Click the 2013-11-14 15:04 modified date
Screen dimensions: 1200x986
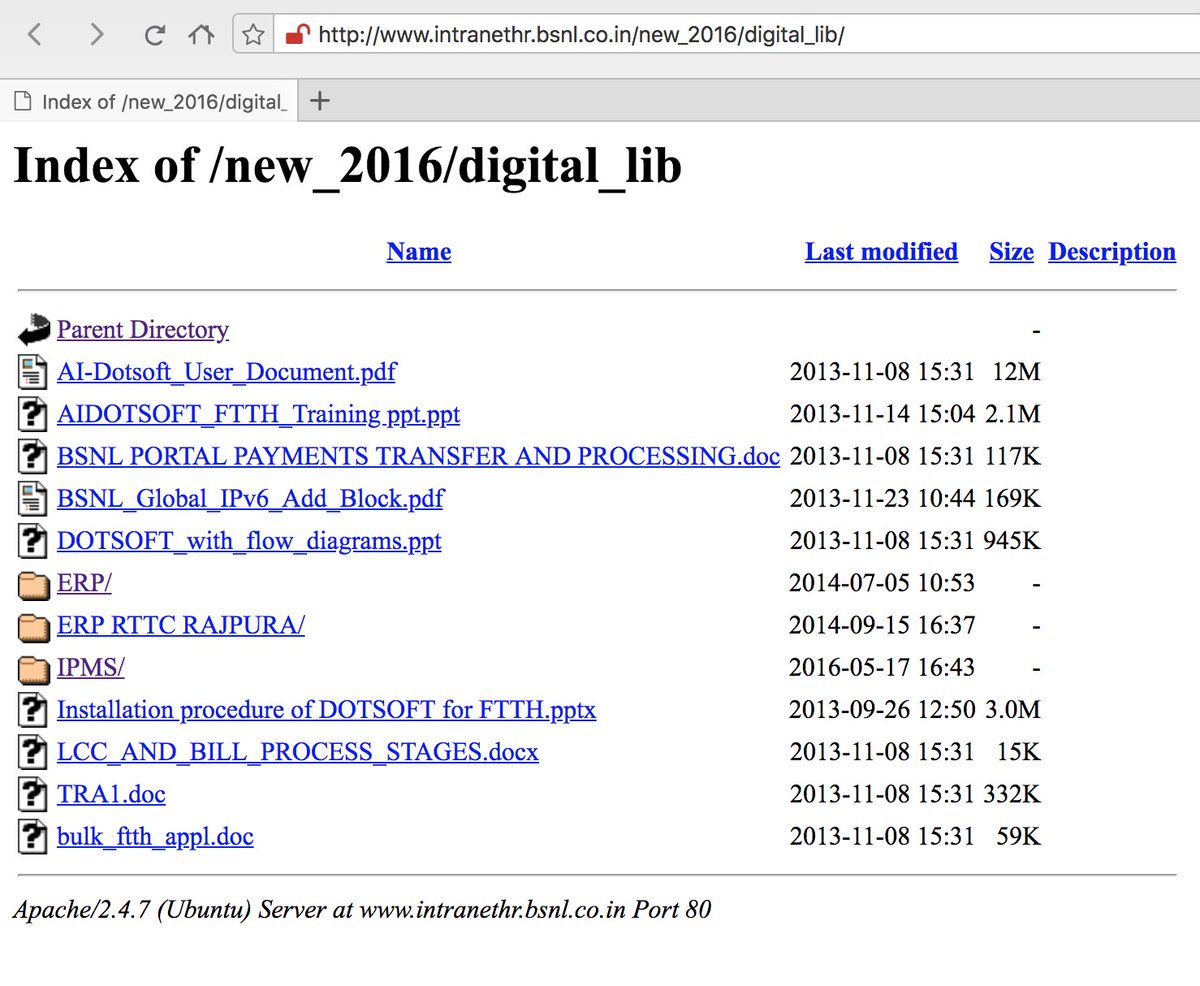[x=882, y=414]
